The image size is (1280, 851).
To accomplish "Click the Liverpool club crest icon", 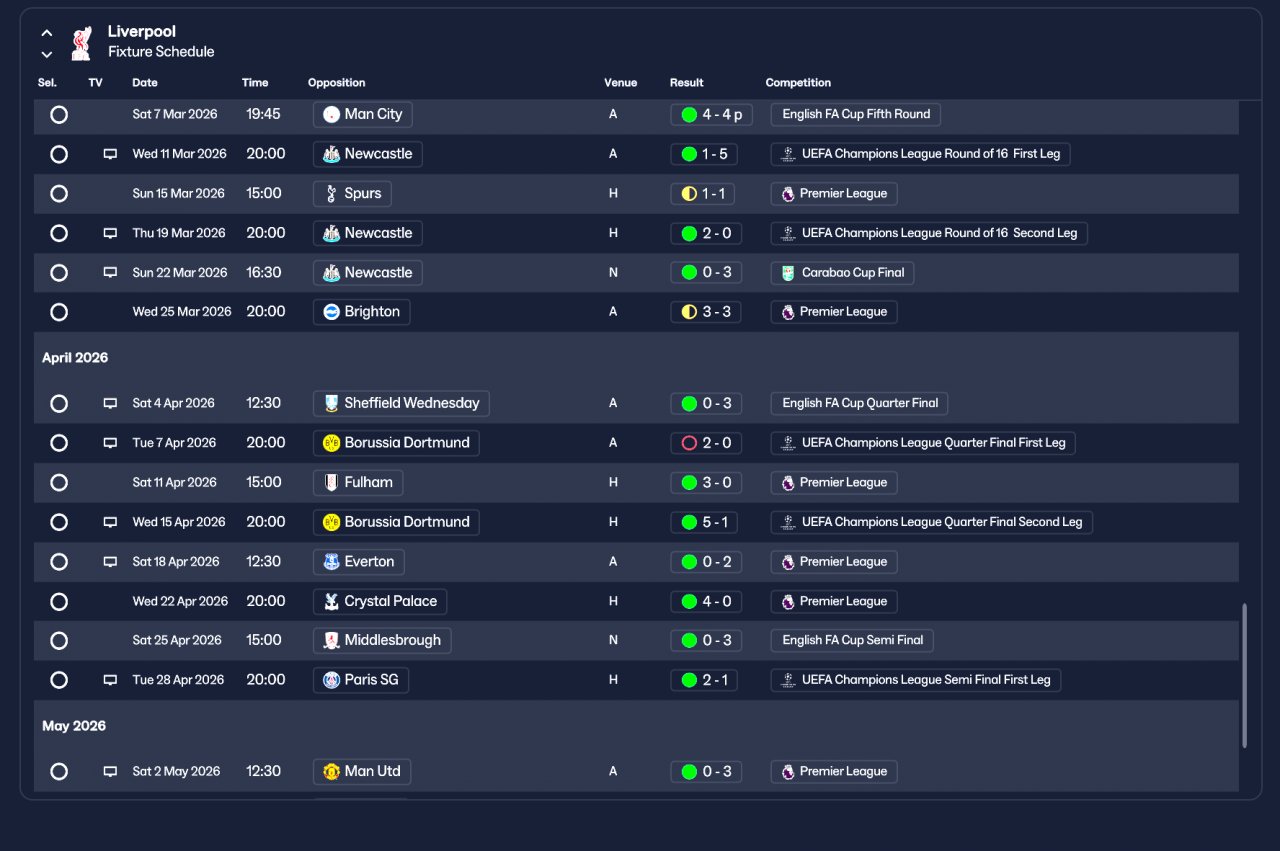I will coord(81,42).
